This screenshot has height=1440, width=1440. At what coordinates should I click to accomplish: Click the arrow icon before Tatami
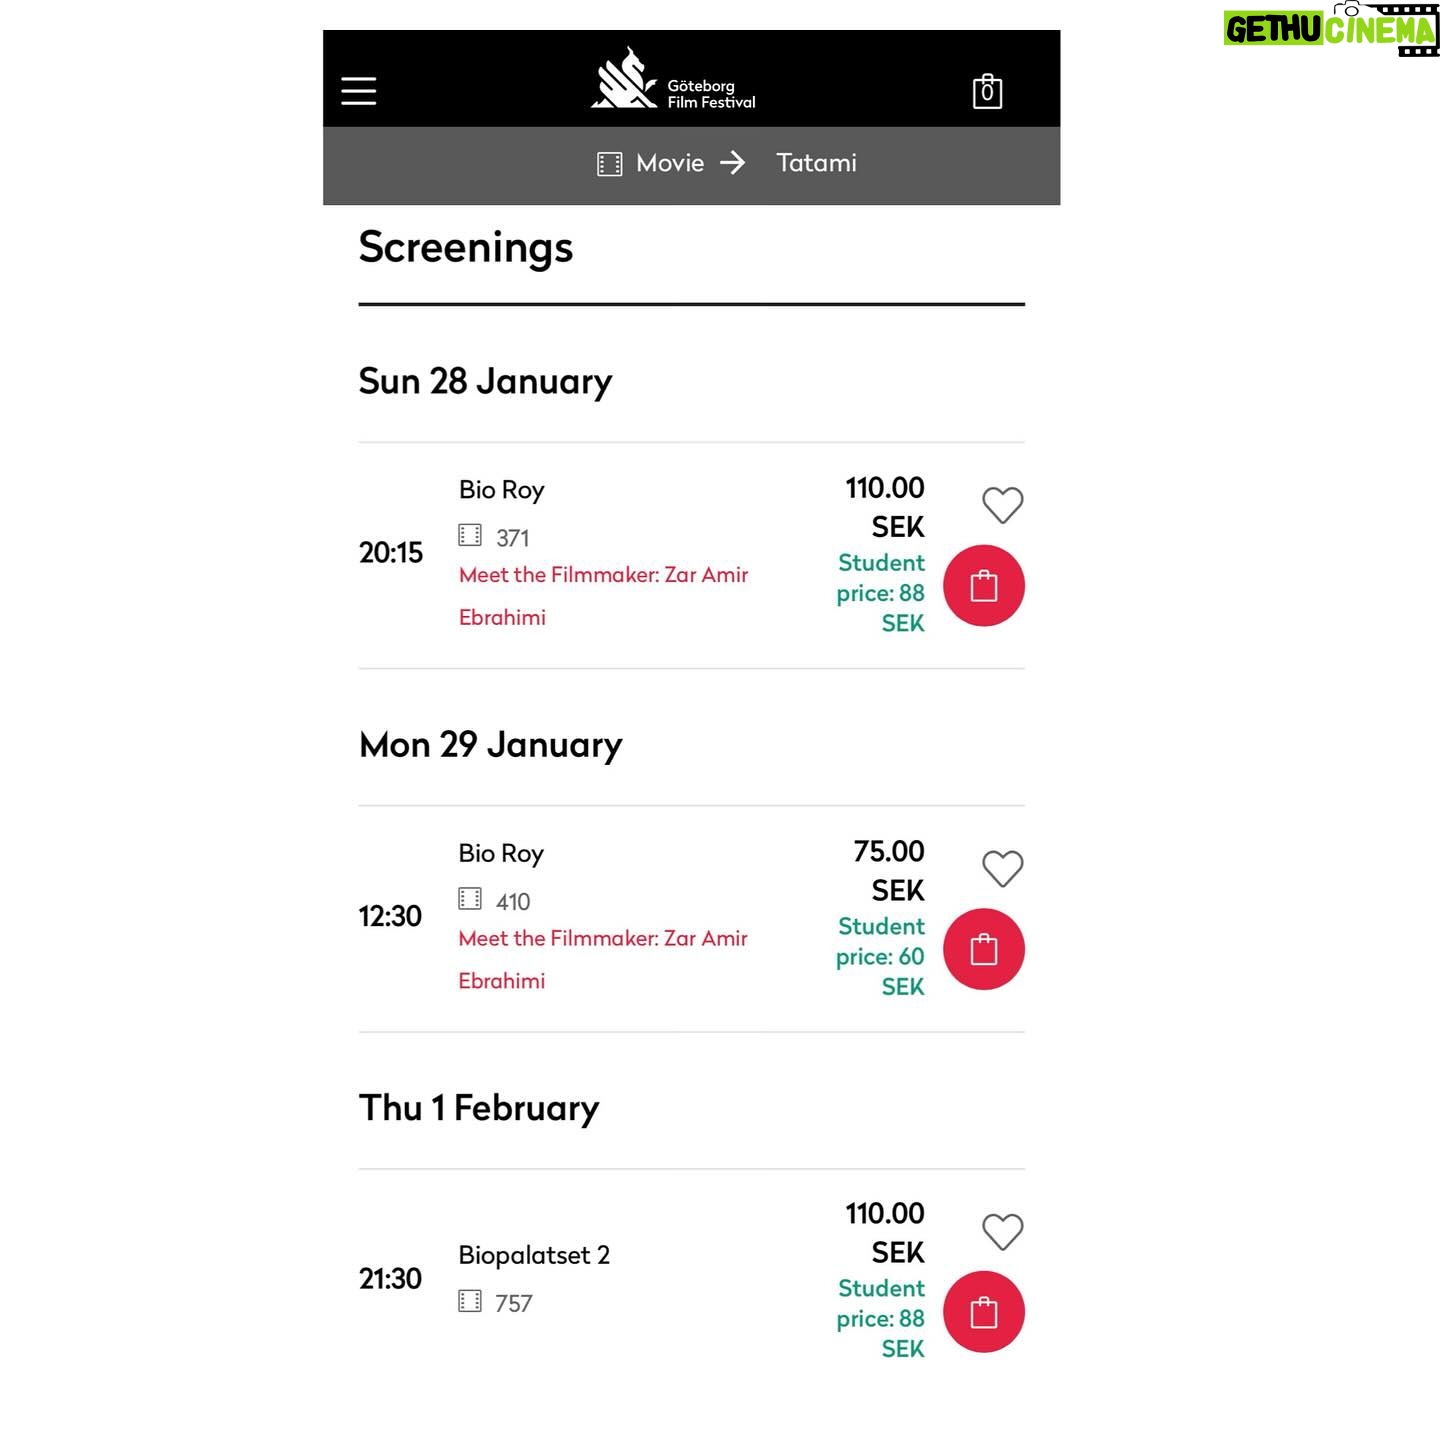pos(732,163)
